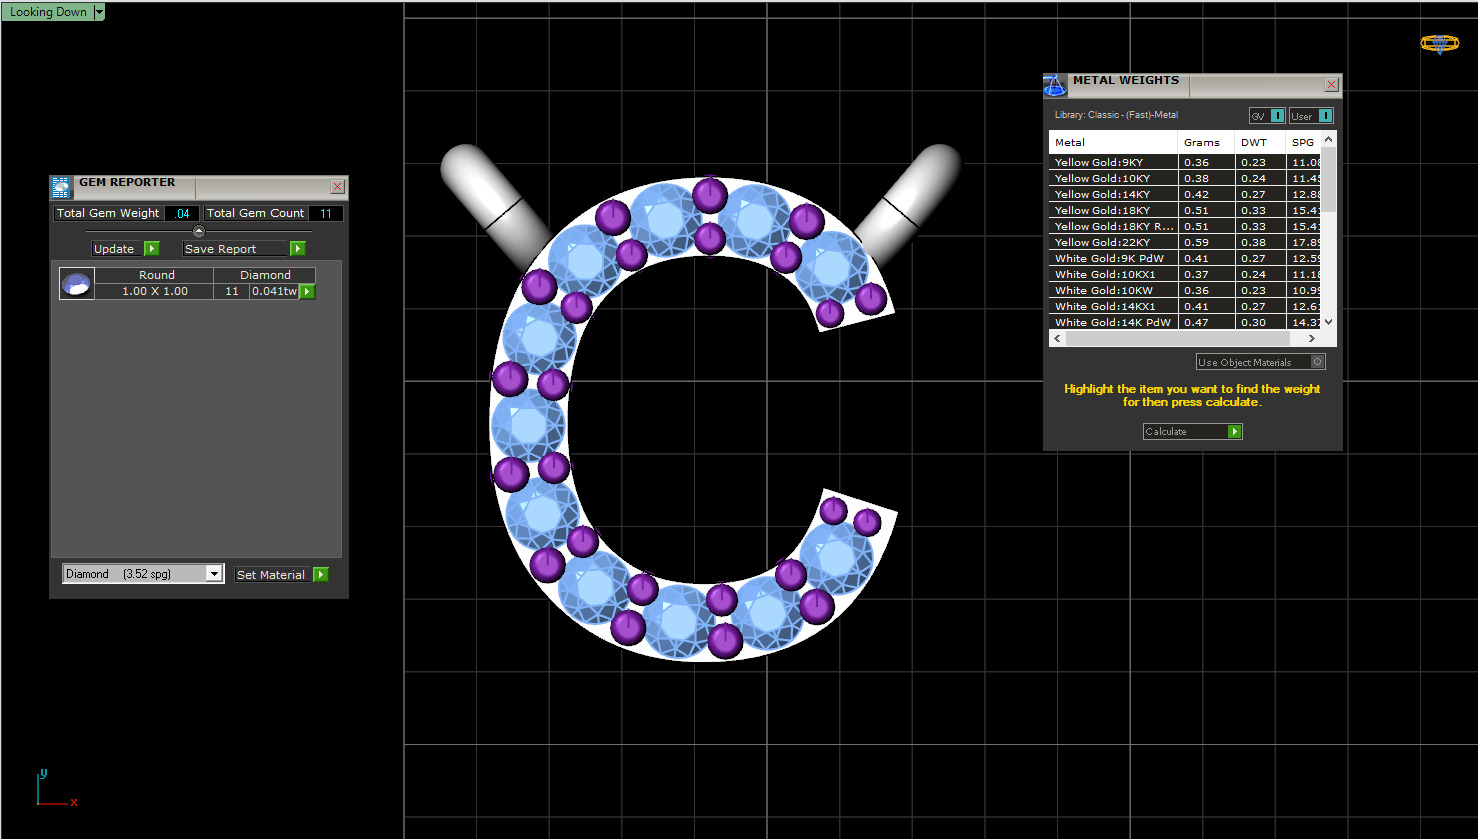
Task: Click the Set Material button
Action: point(282,575)
